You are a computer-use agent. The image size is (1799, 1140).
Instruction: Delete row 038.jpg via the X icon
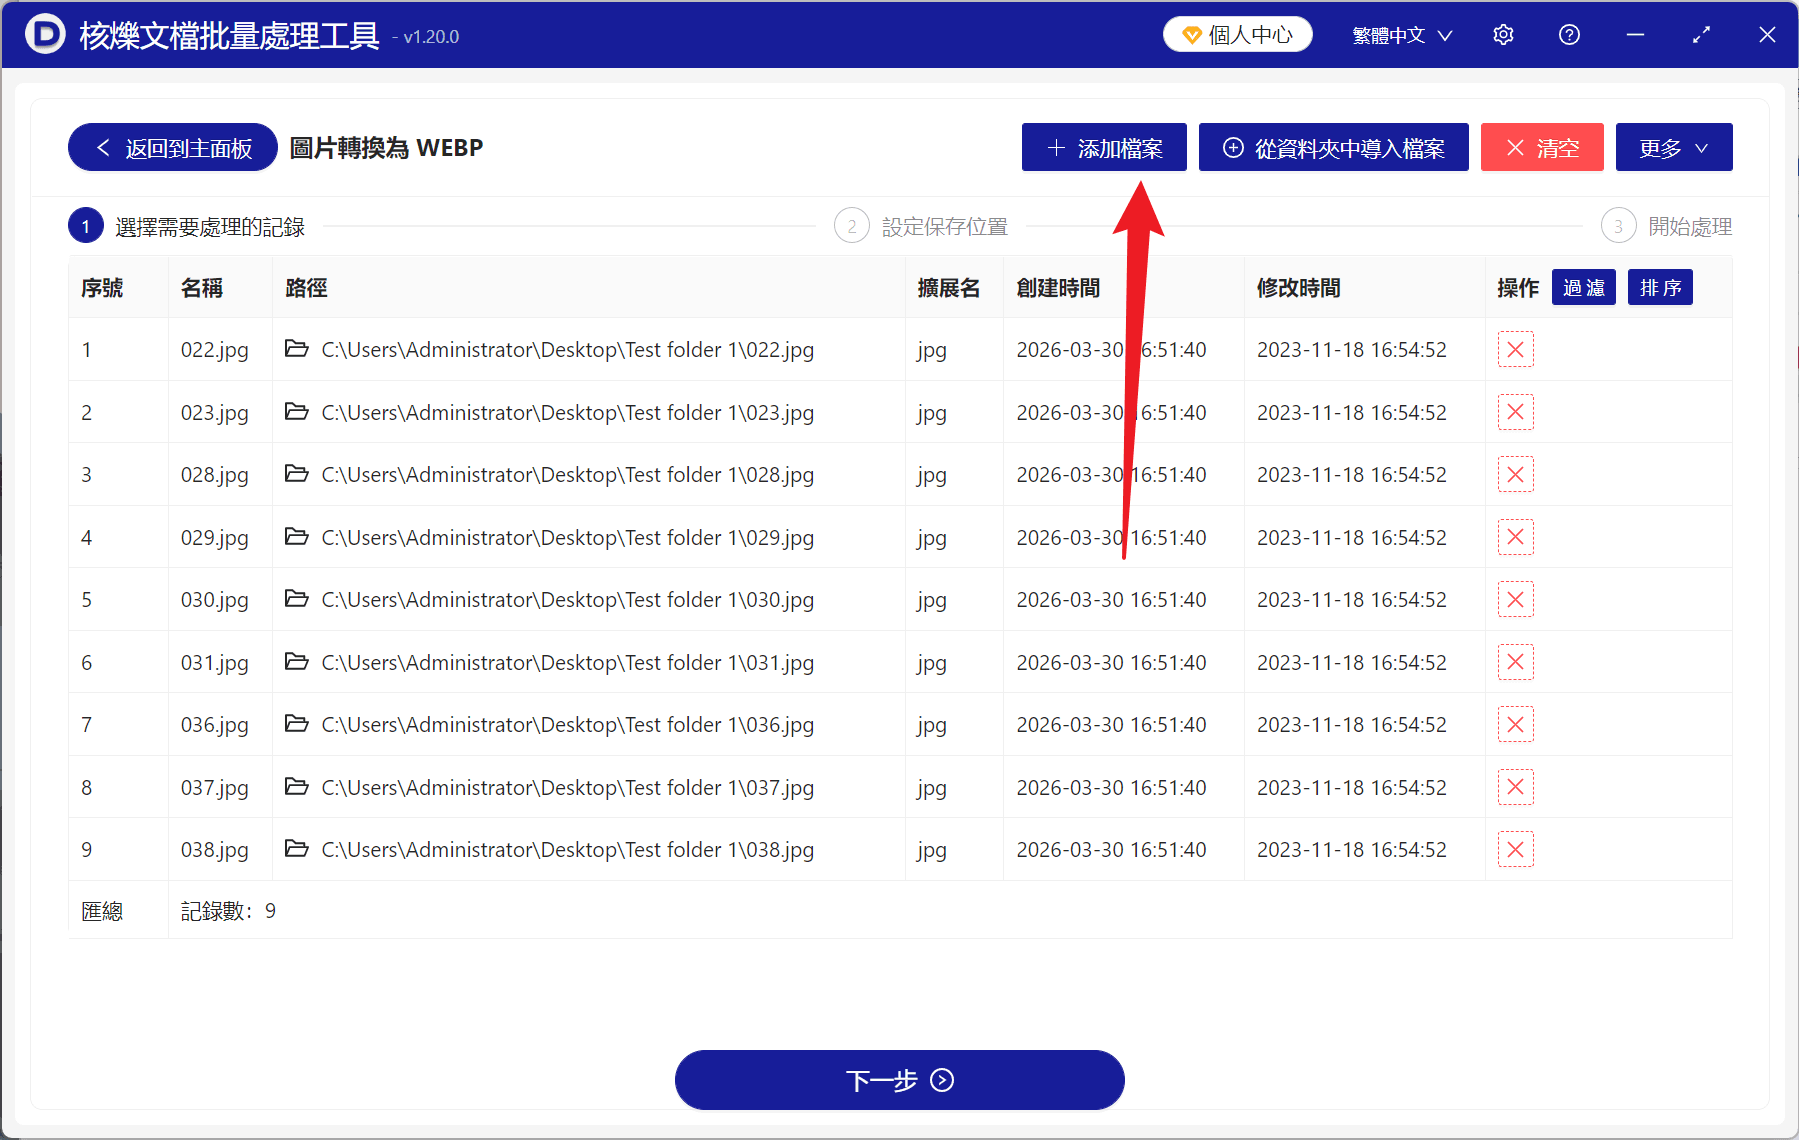click(1514, 849)
